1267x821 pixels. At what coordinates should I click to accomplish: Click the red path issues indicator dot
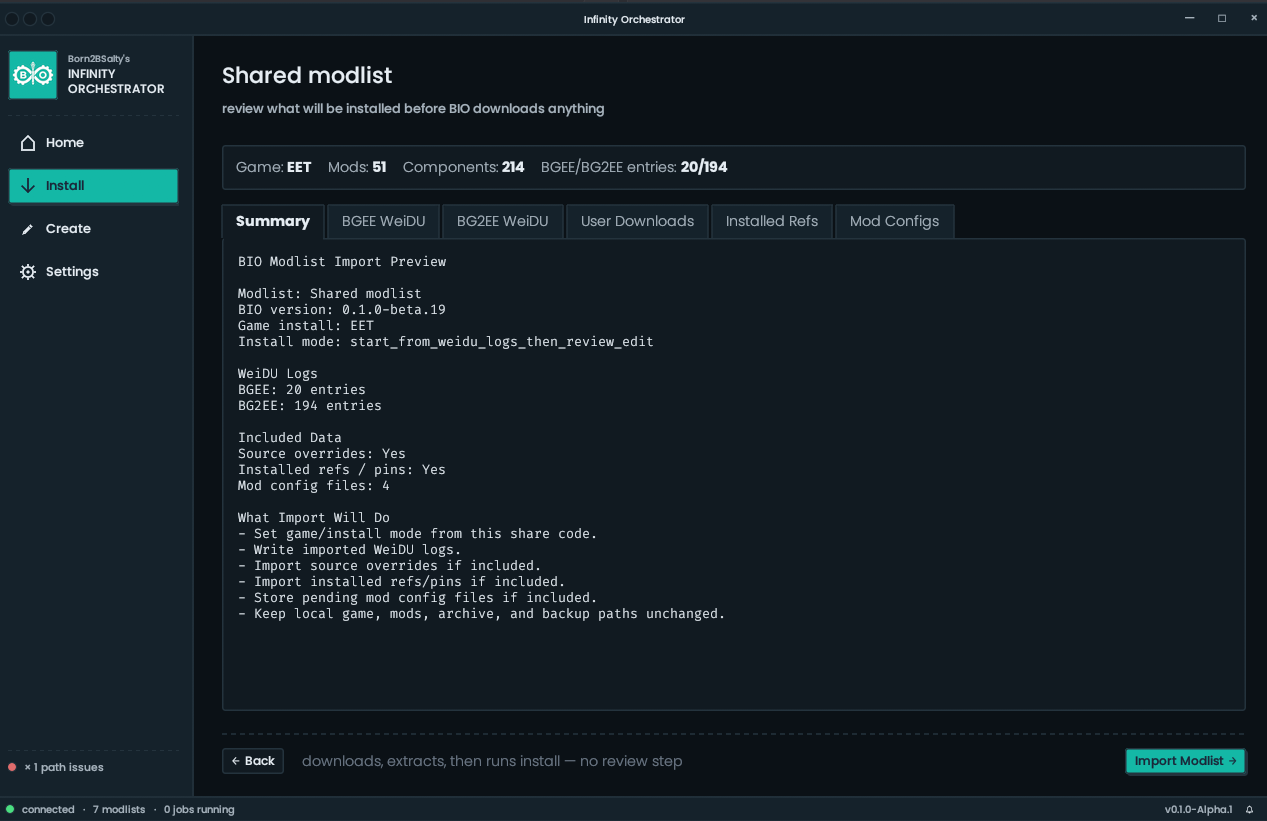(12, 768)
